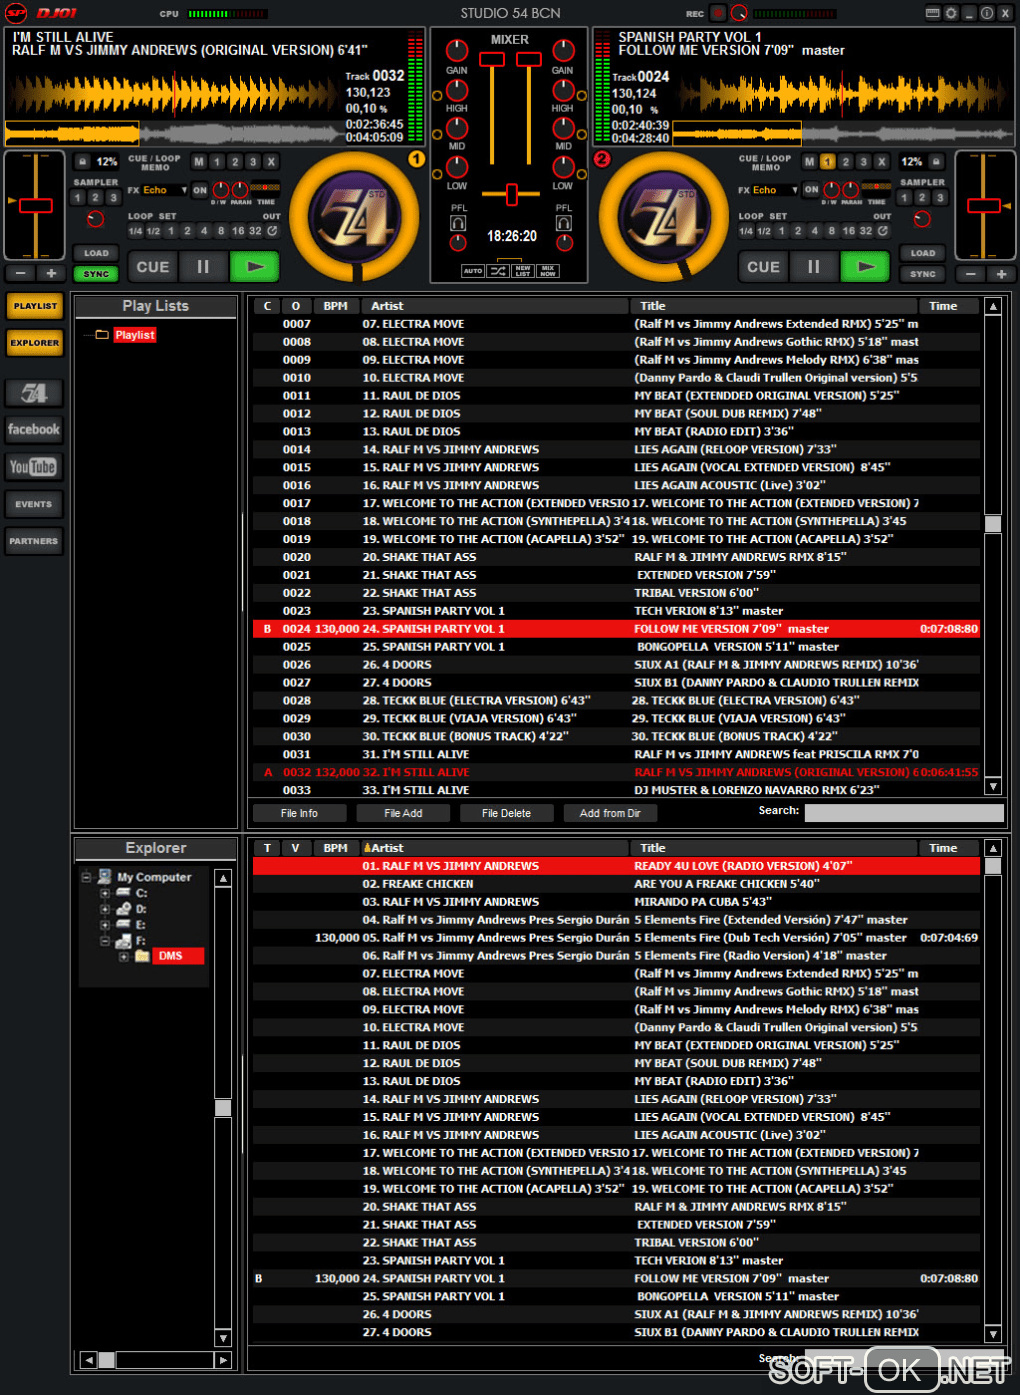This screenshot has height=1395, width=1020.
Task: Focus the playlist Search input field
Action: pos(904,813)
